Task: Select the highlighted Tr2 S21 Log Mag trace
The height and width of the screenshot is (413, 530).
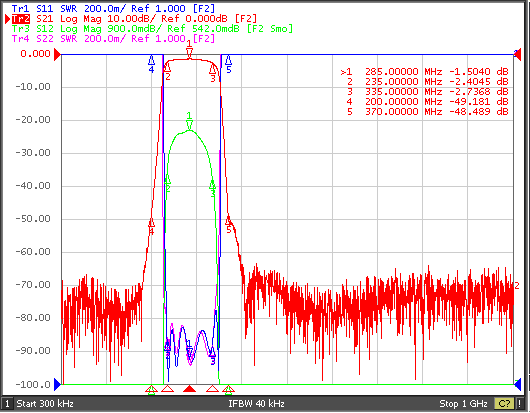Action: pyautogui.click(x=134, y=19)
